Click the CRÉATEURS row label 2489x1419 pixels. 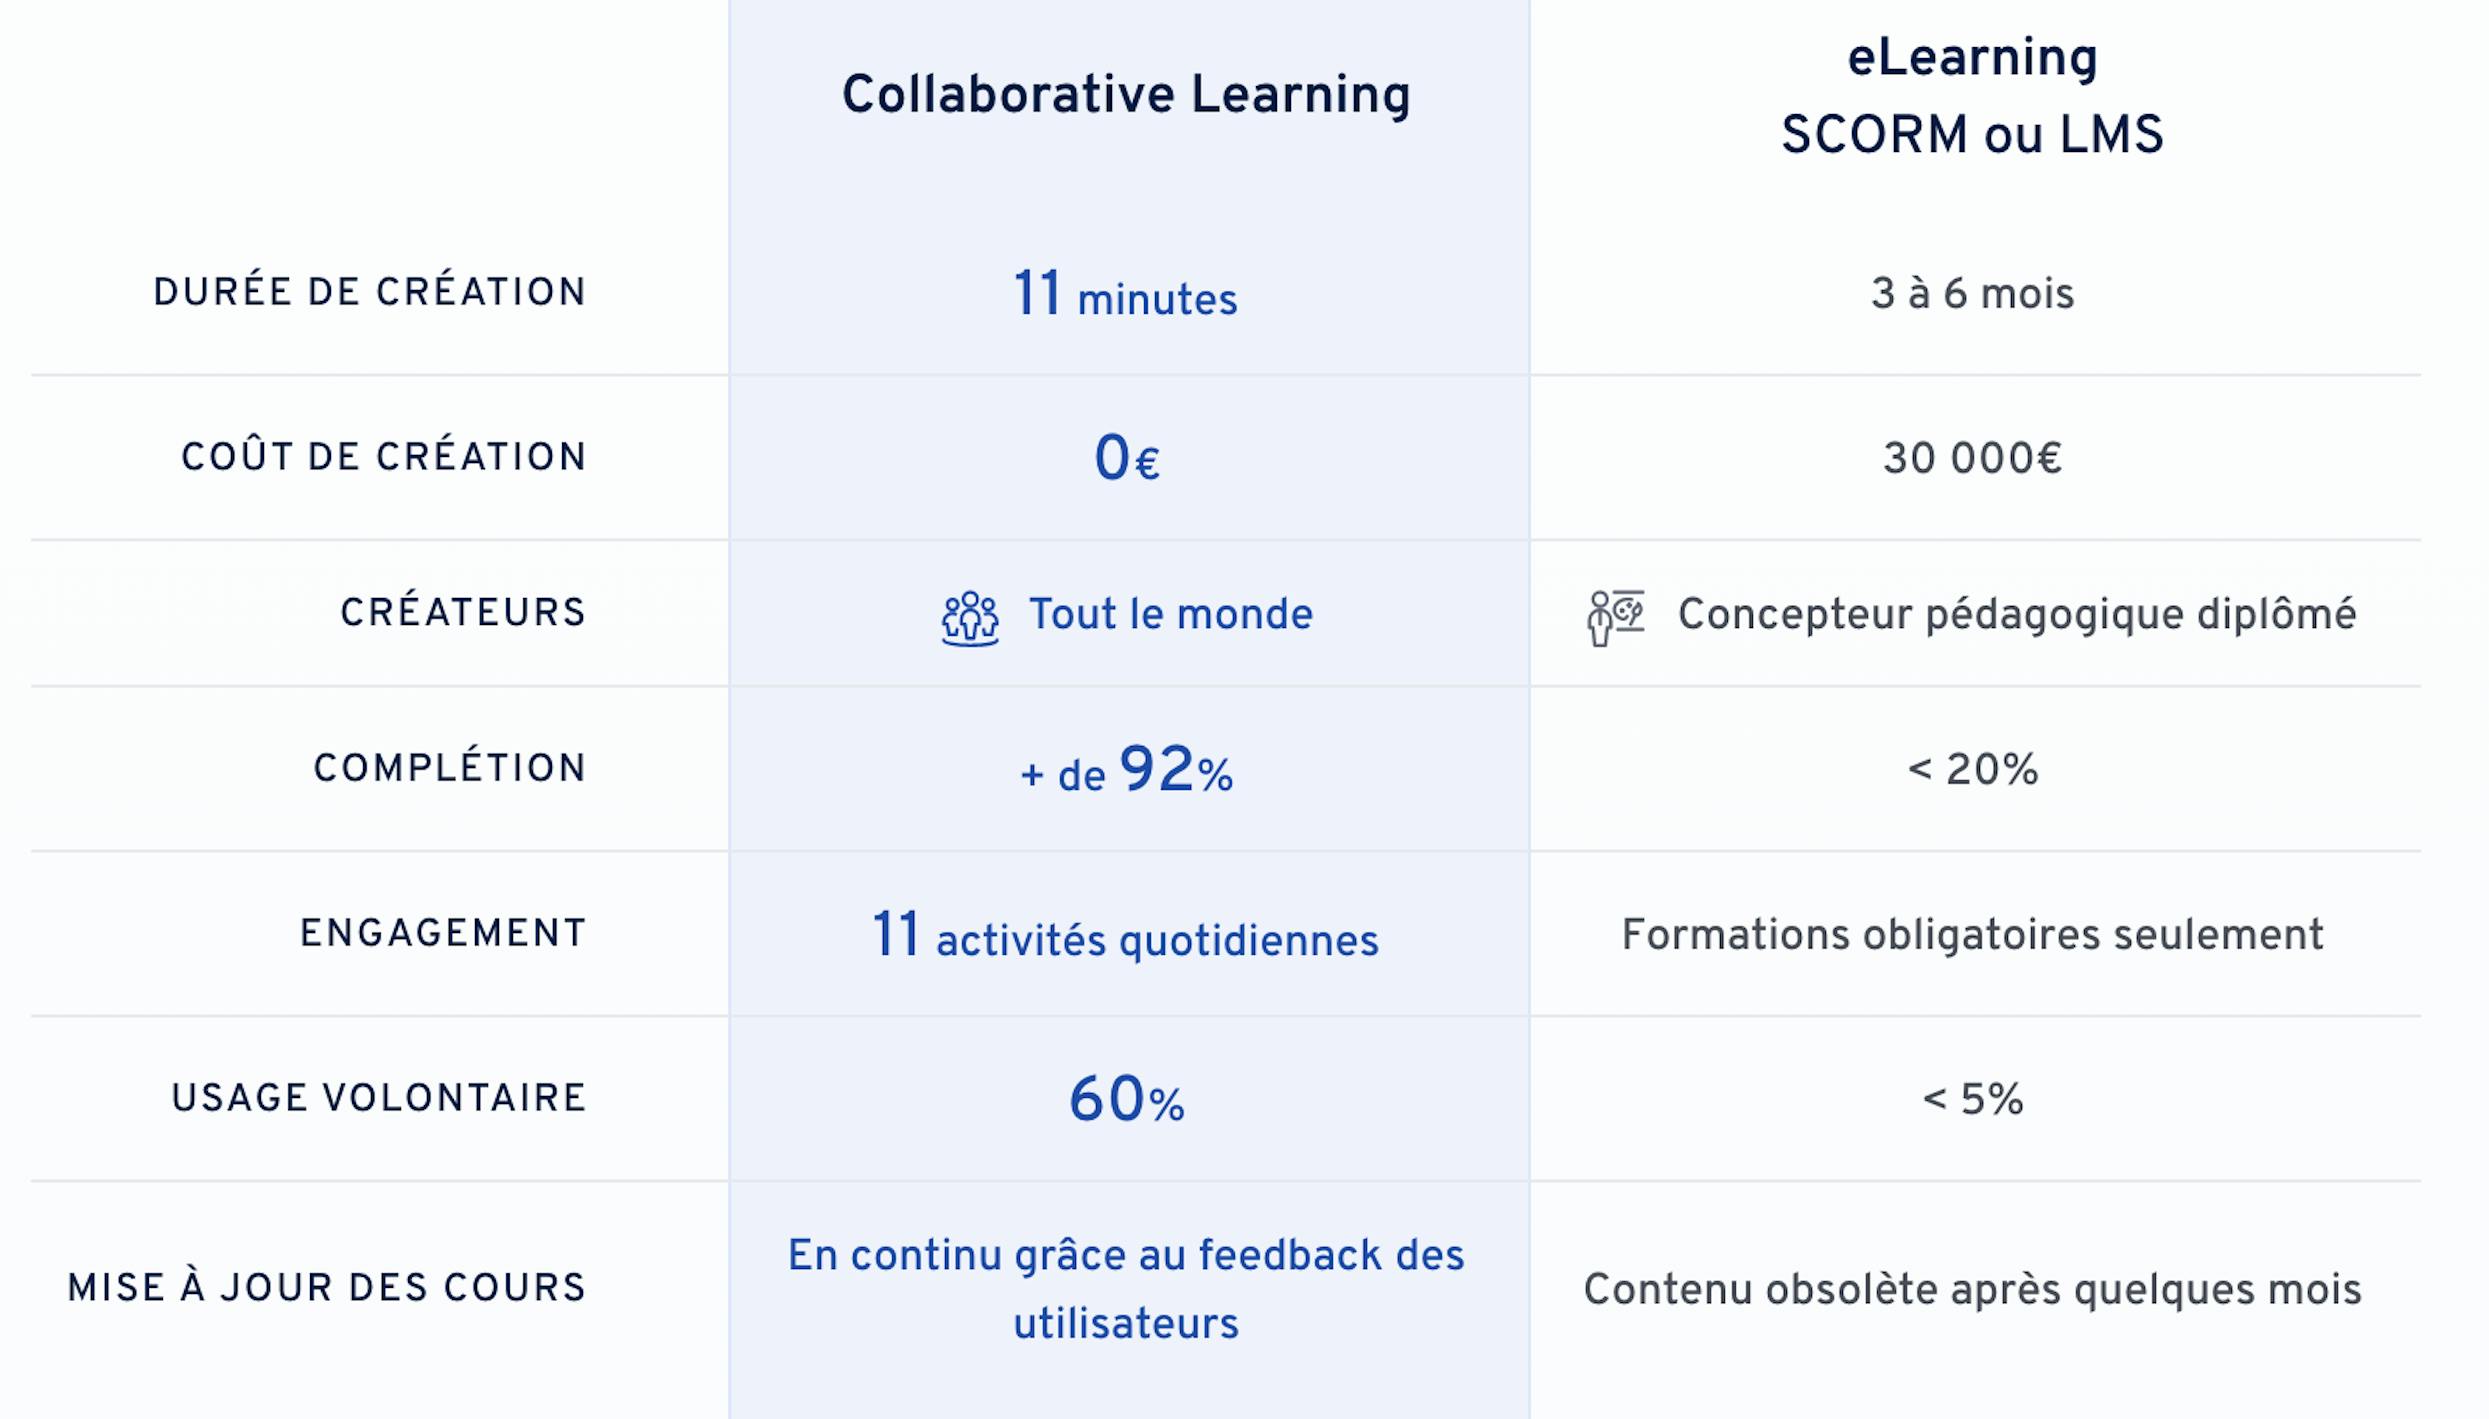coord(463,613)
